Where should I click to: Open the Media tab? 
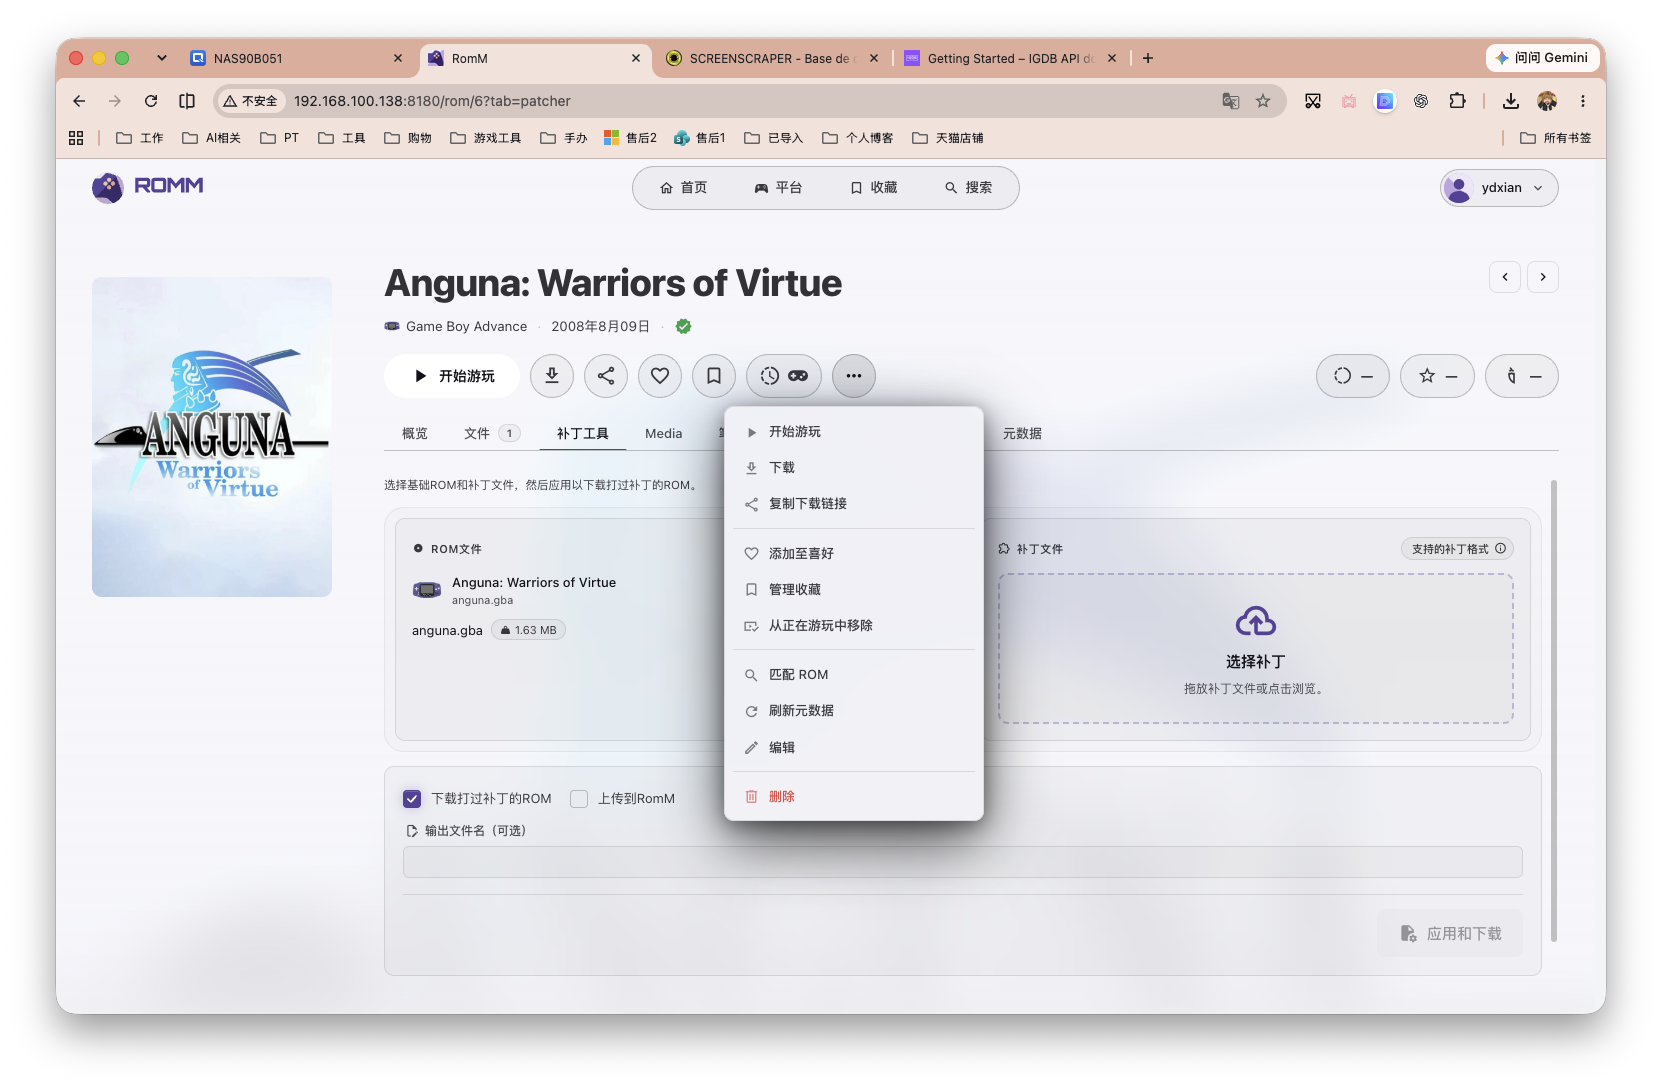664,433
